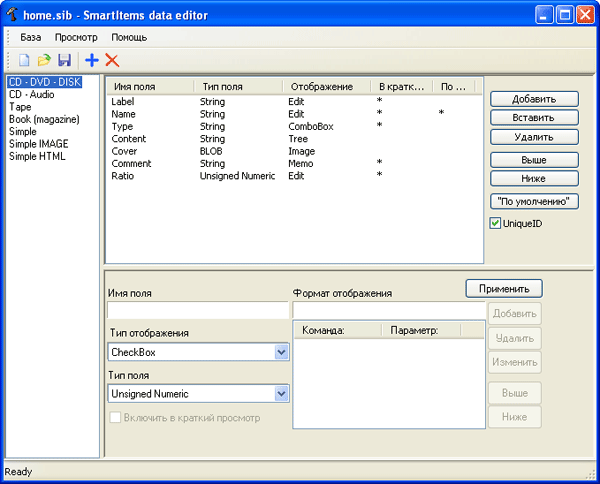Click the red X delete icon

tap(112, 61)
